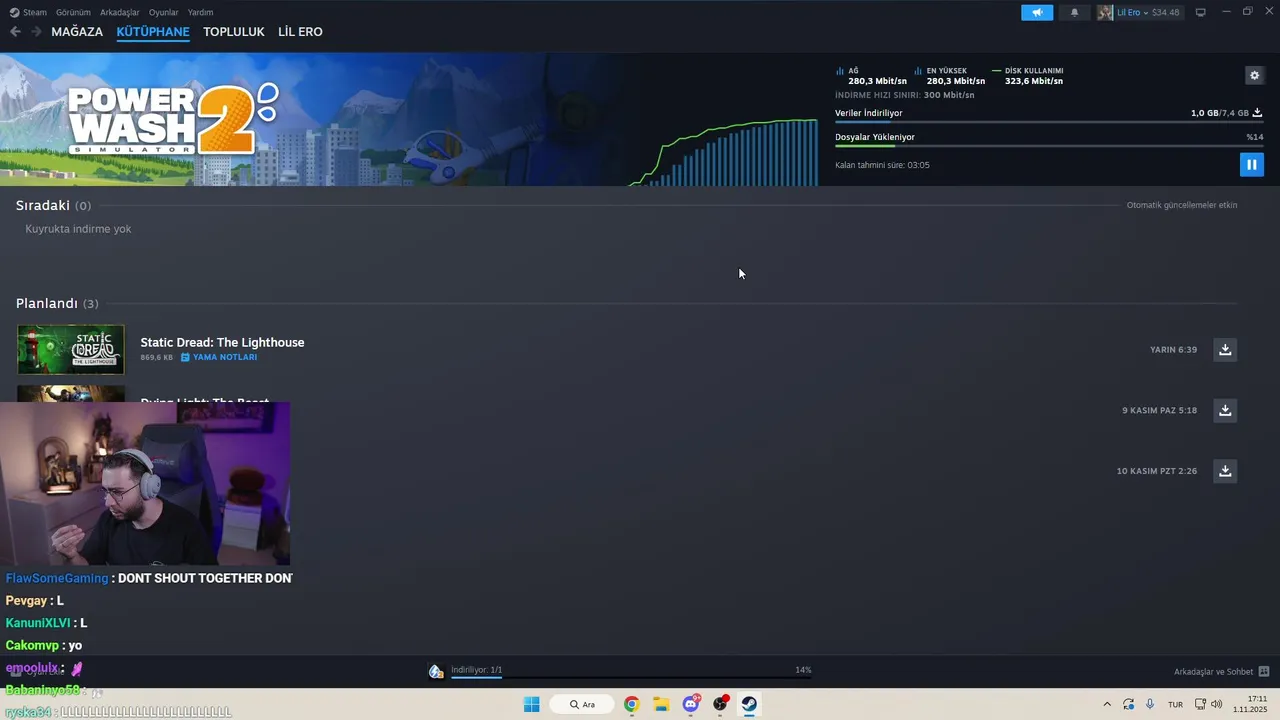Click the Lil Ero profile avatar

point(1105,12)
